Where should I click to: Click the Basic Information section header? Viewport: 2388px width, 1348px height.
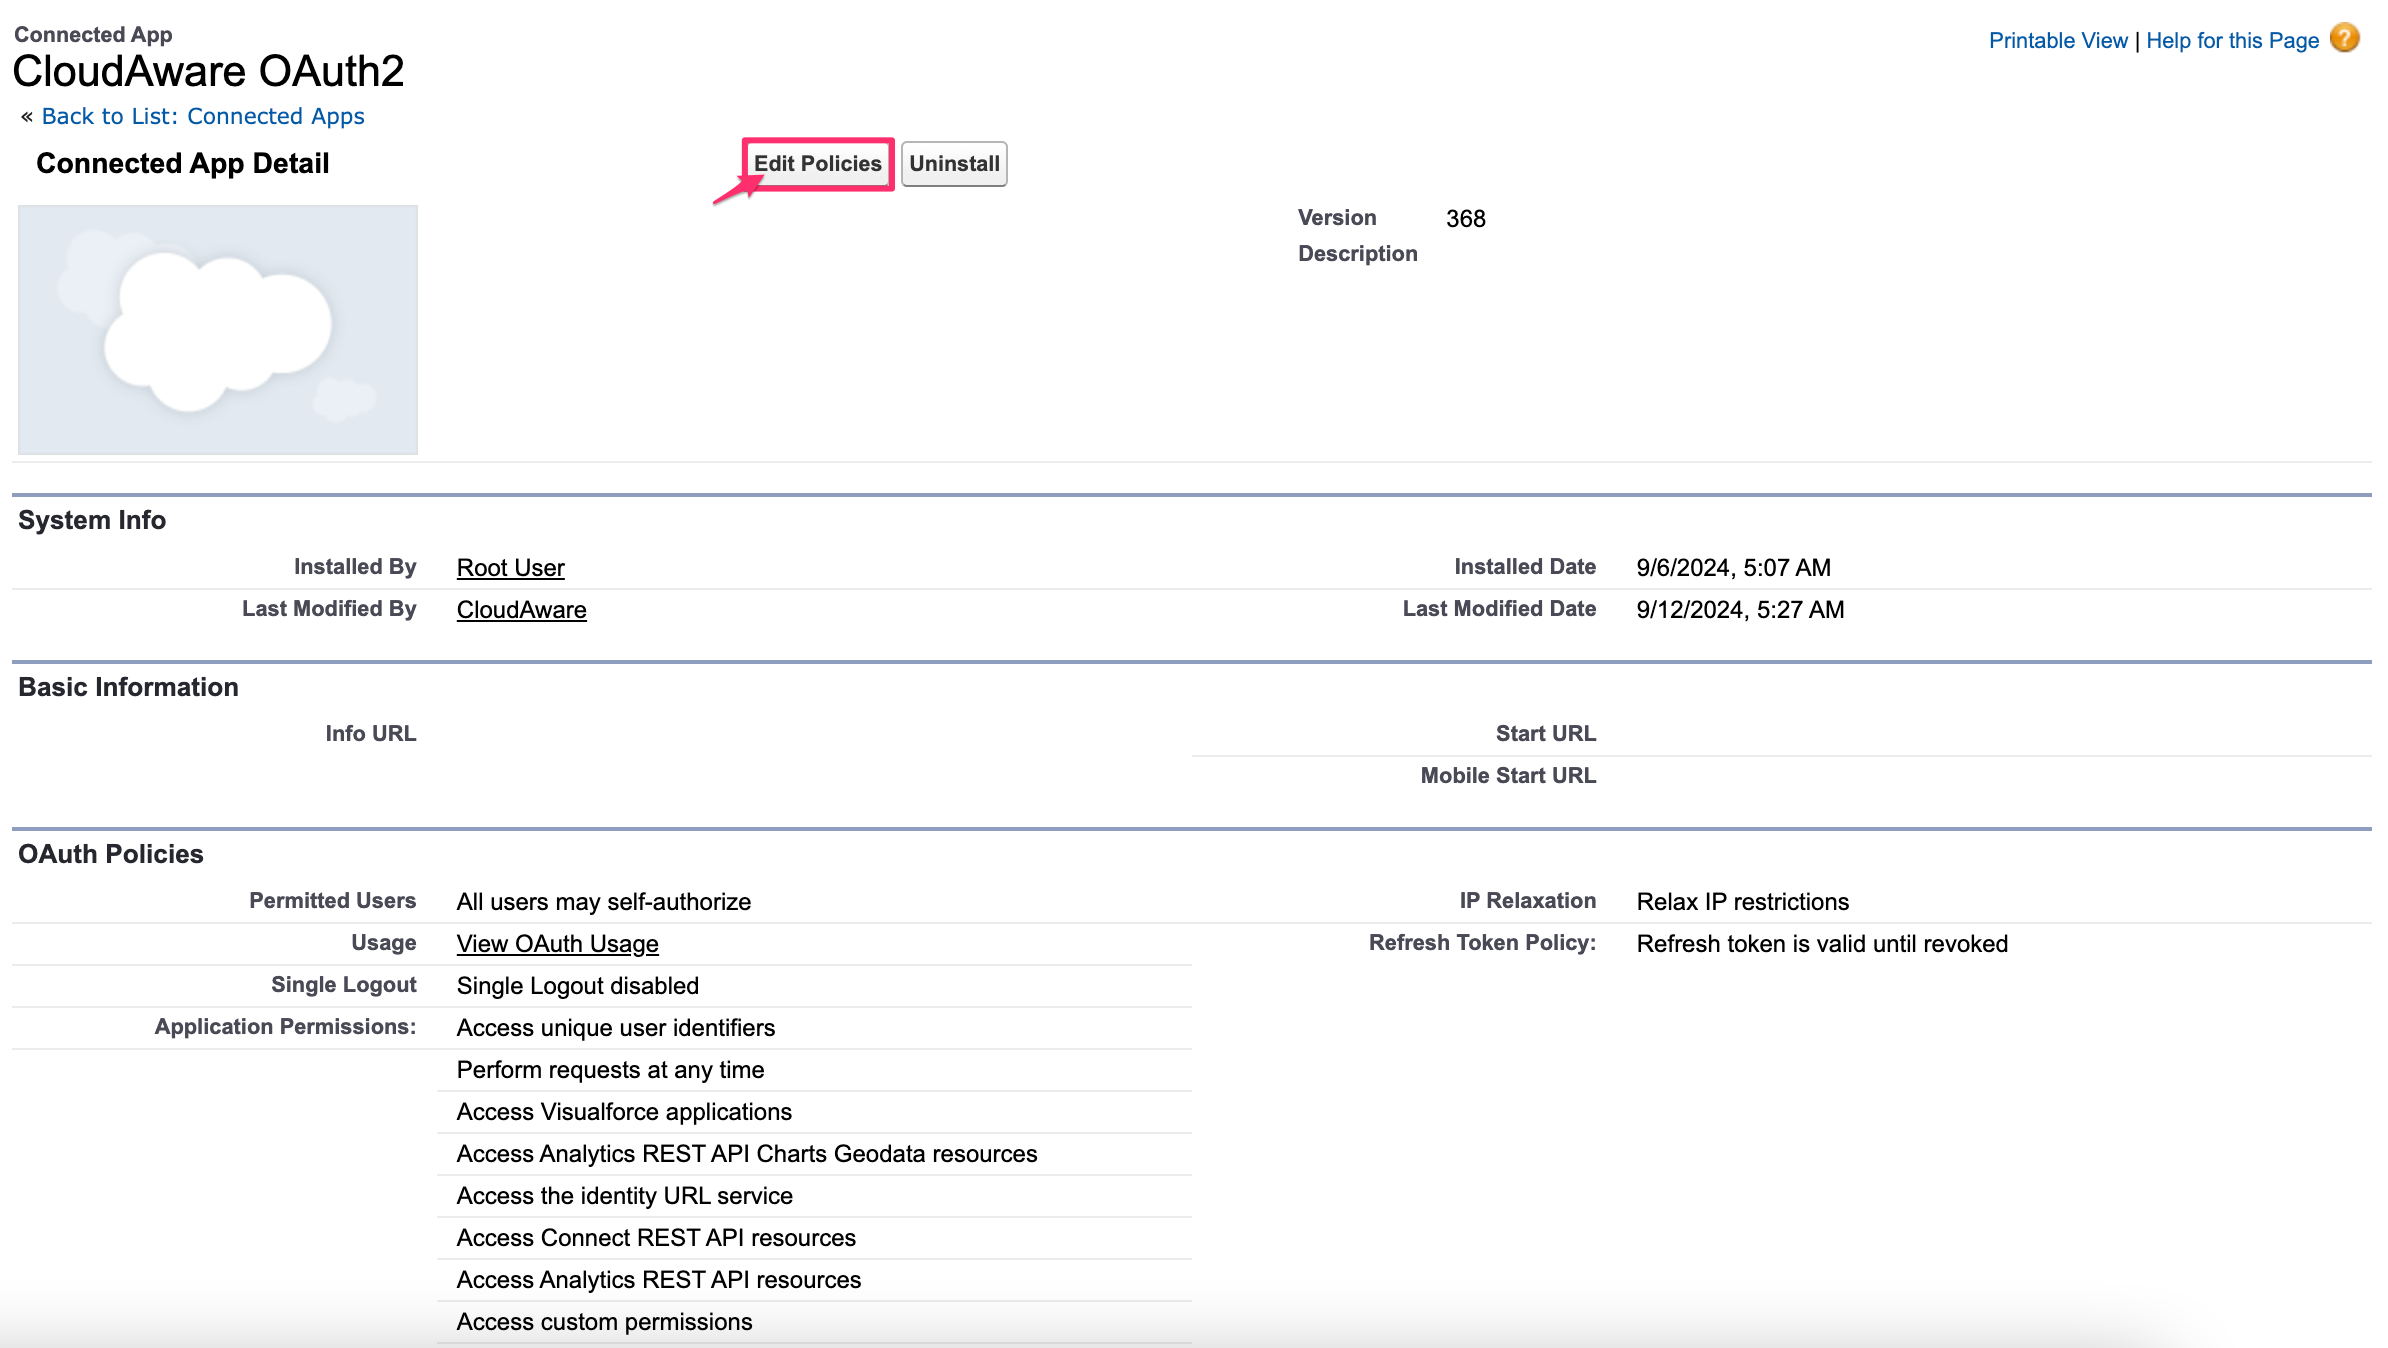click(128, 687)
